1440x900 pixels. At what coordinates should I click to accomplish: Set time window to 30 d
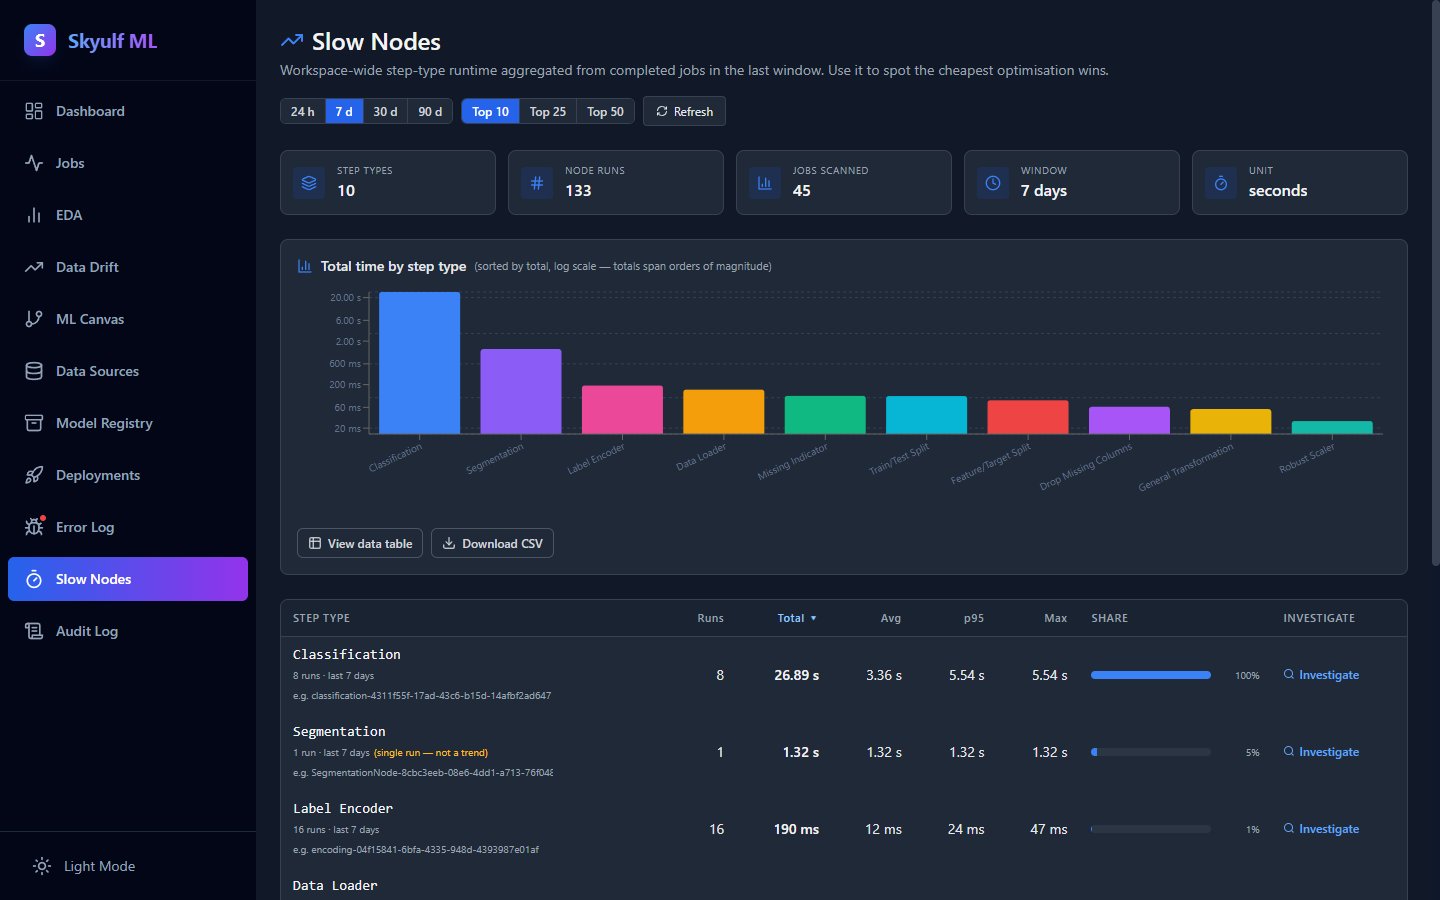[385, 111]
